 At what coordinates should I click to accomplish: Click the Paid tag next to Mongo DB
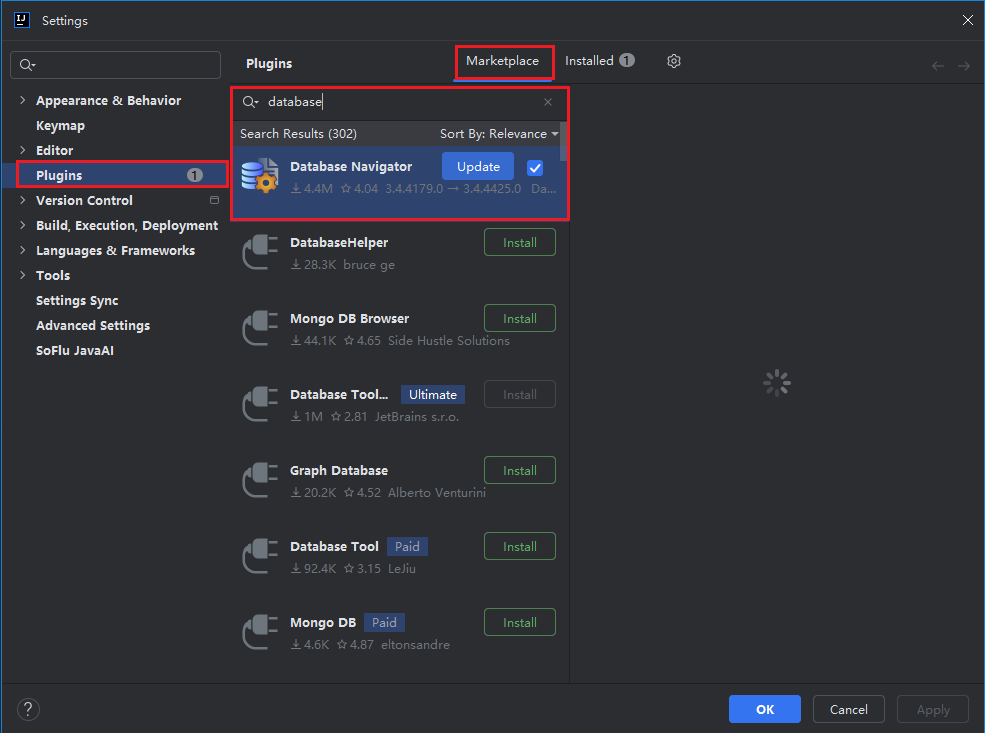pyautogui.click(x=384, y=622)
